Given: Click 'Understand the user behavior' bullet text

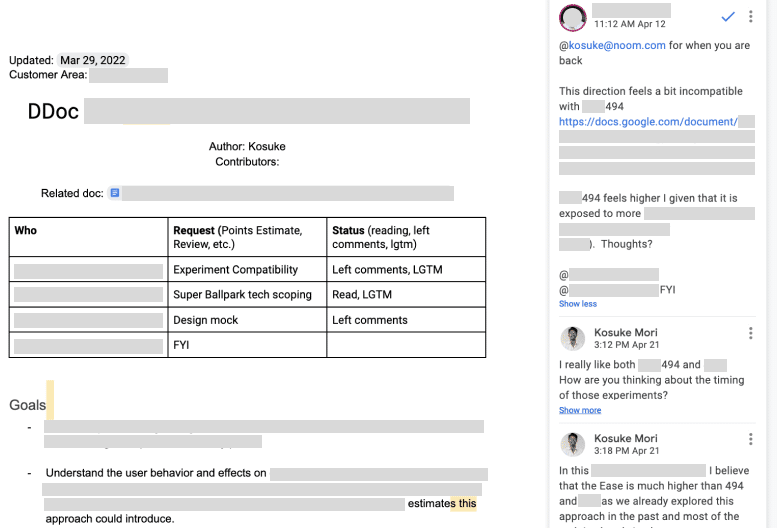Looking at the screenshot, I should pyautogui.click(x=156, y=473).
